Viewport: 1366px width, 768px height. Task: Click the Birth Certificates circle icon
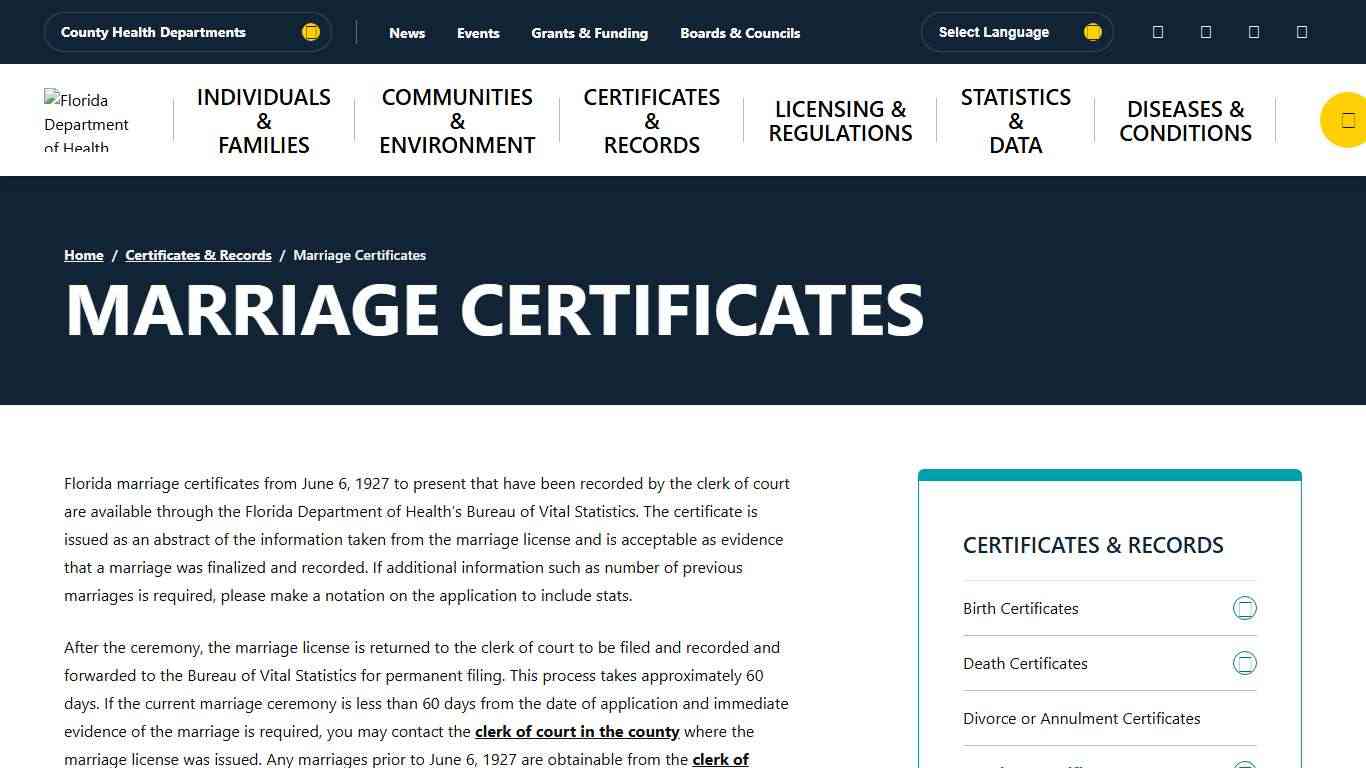coord(1245,607)
